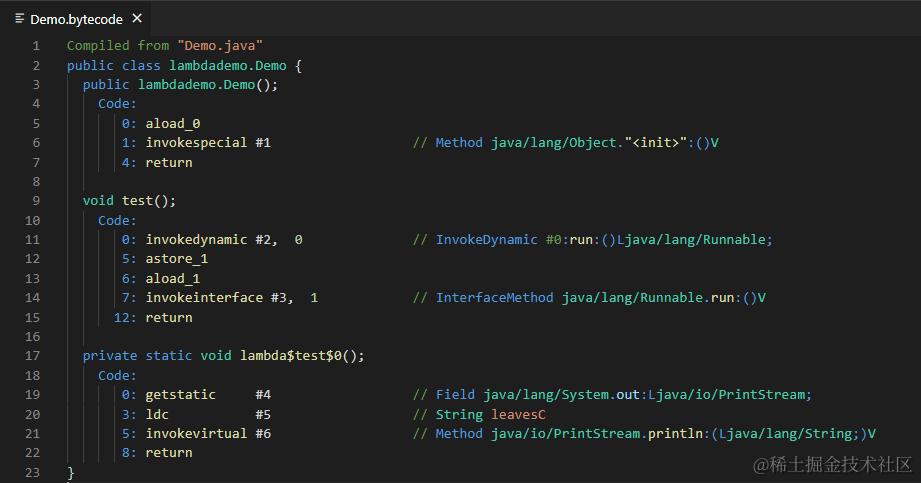The width and height of the screenshot is (921, 483).
Task: Click line number 1 in the gutter
Action: click(36, 46)
